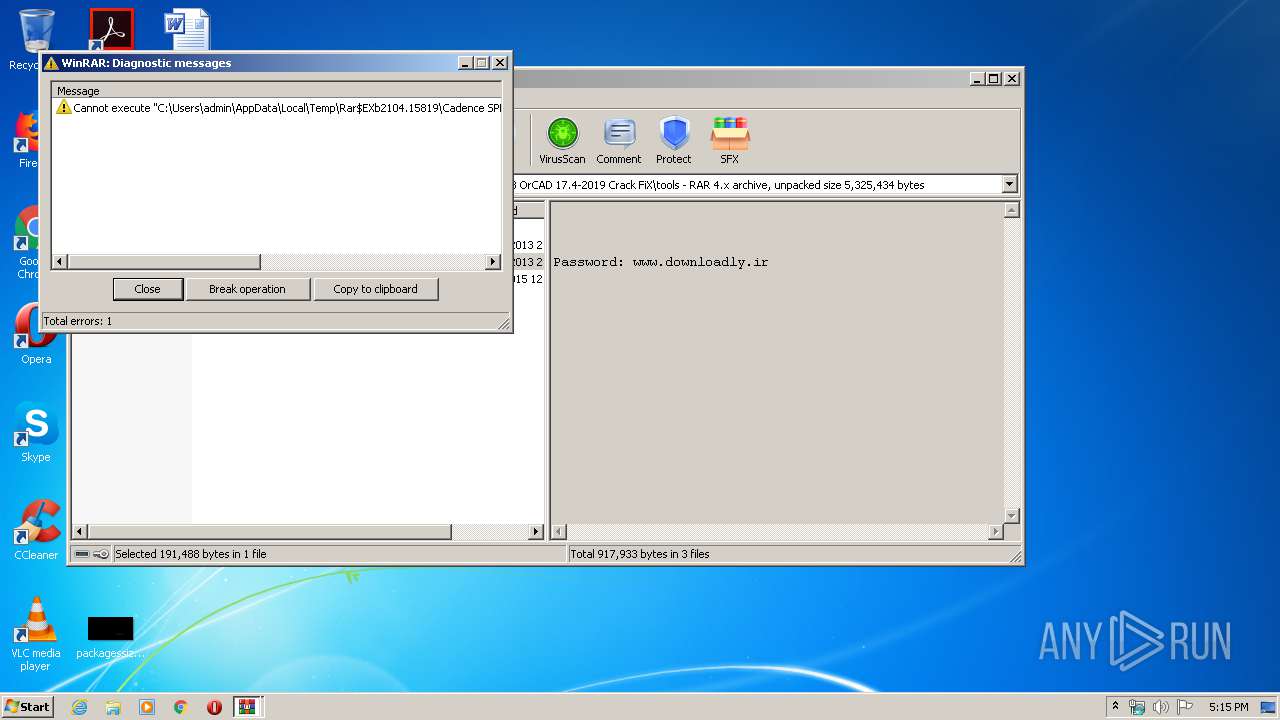Create an SFX archive
This screenshot has height=720, width=1280.
point(729,141)
